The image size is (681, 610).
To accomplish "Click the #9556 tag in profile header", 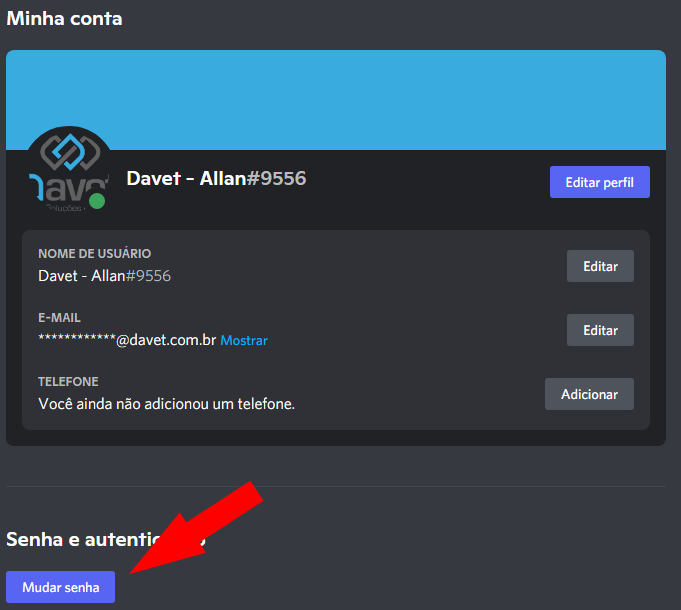I will tap(276, 179).
